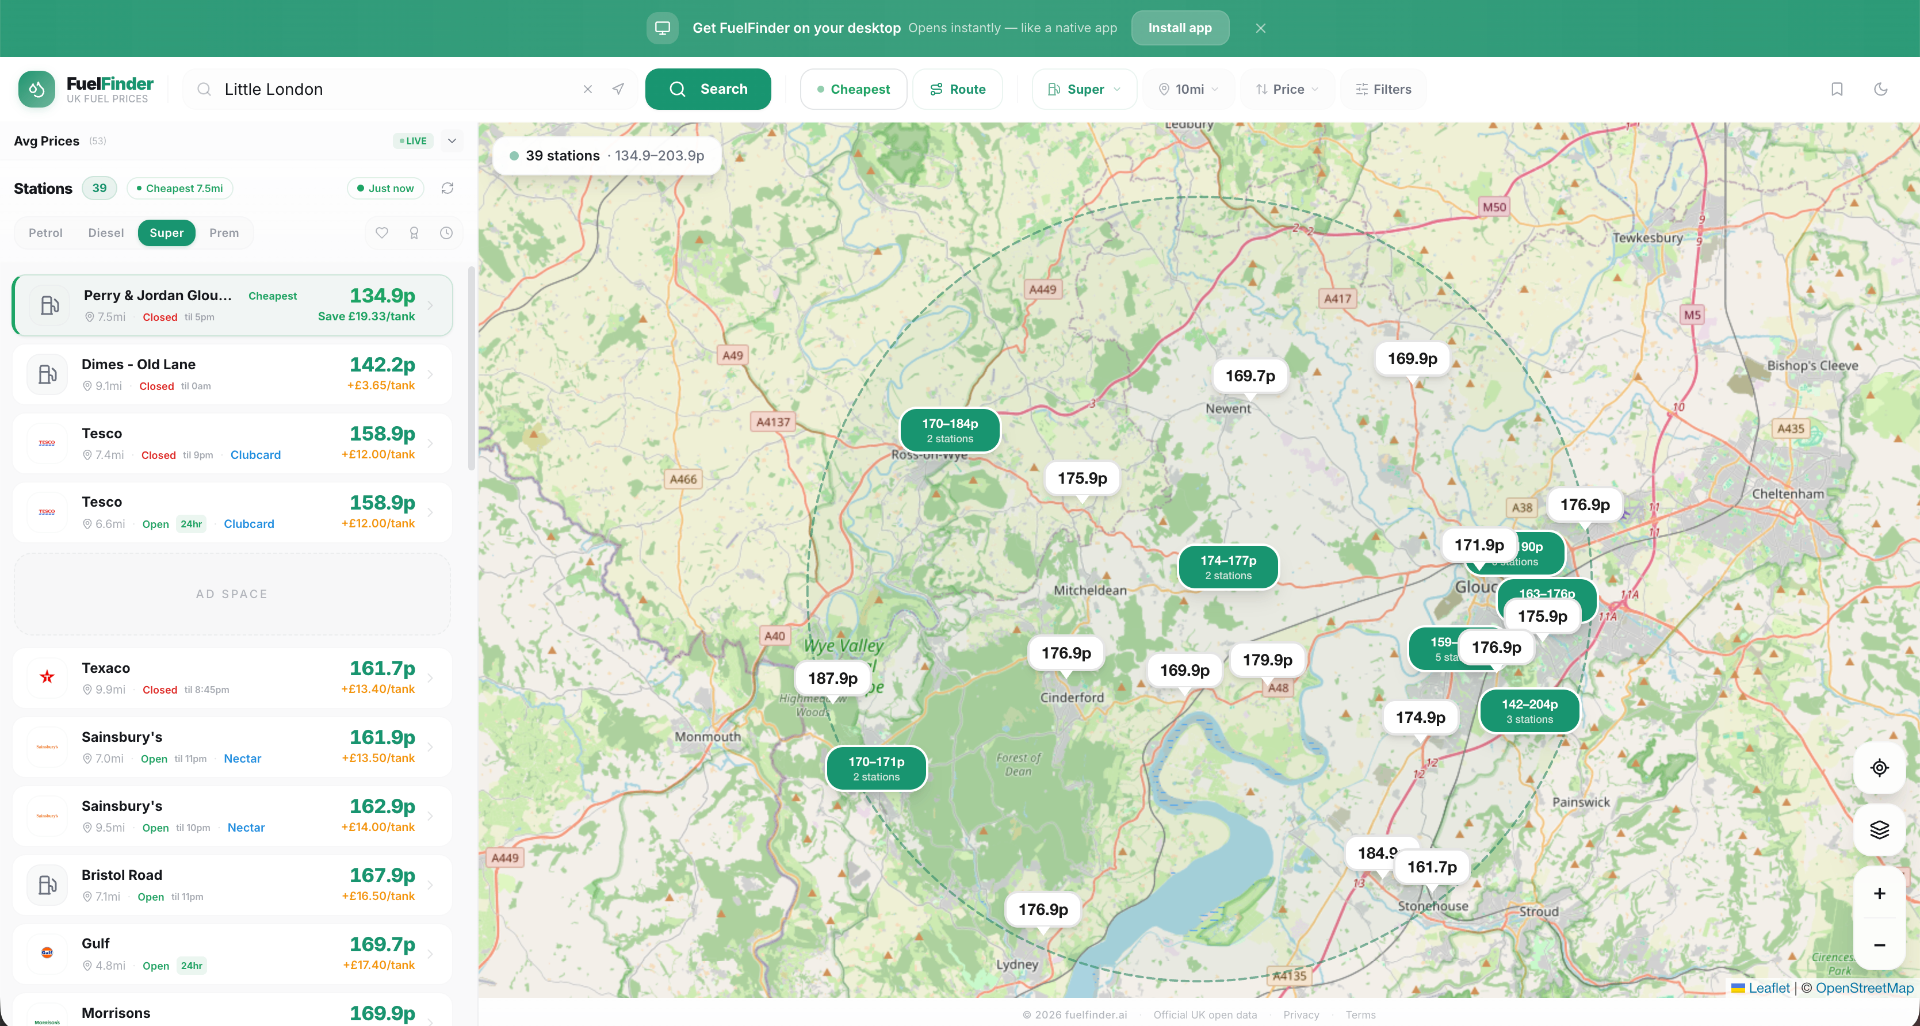Open the Terms link

coord(1360,1015)
